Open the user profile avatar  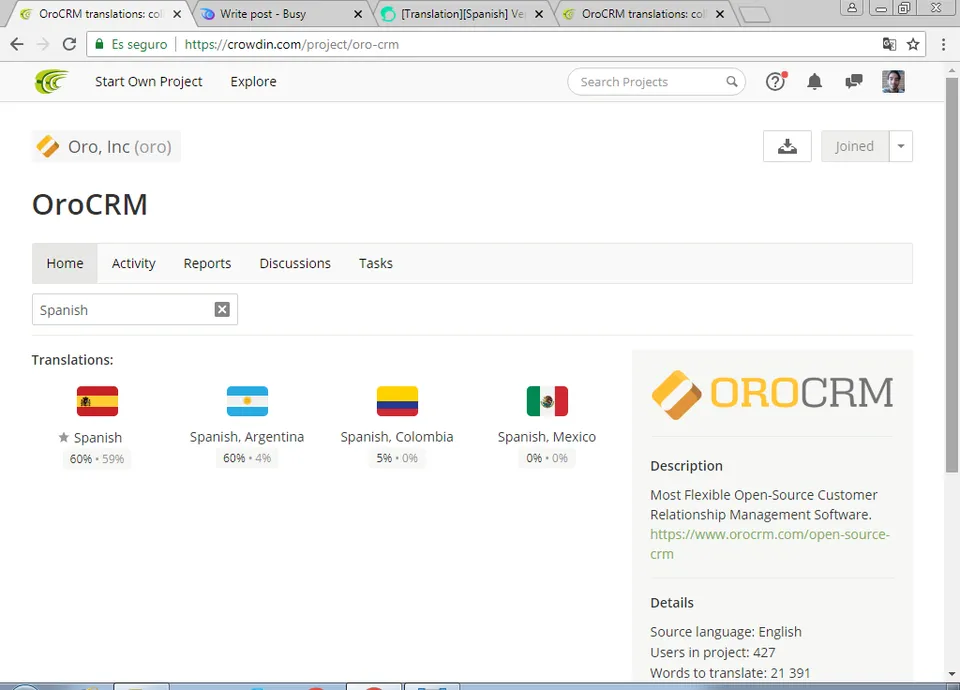click(893, 81)
